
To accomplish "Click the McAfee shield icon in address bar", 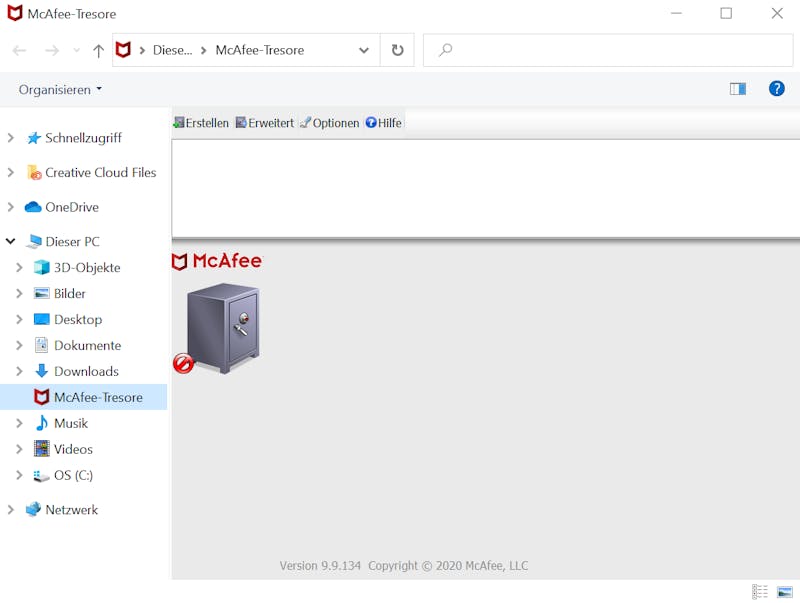I will (123, 50).
